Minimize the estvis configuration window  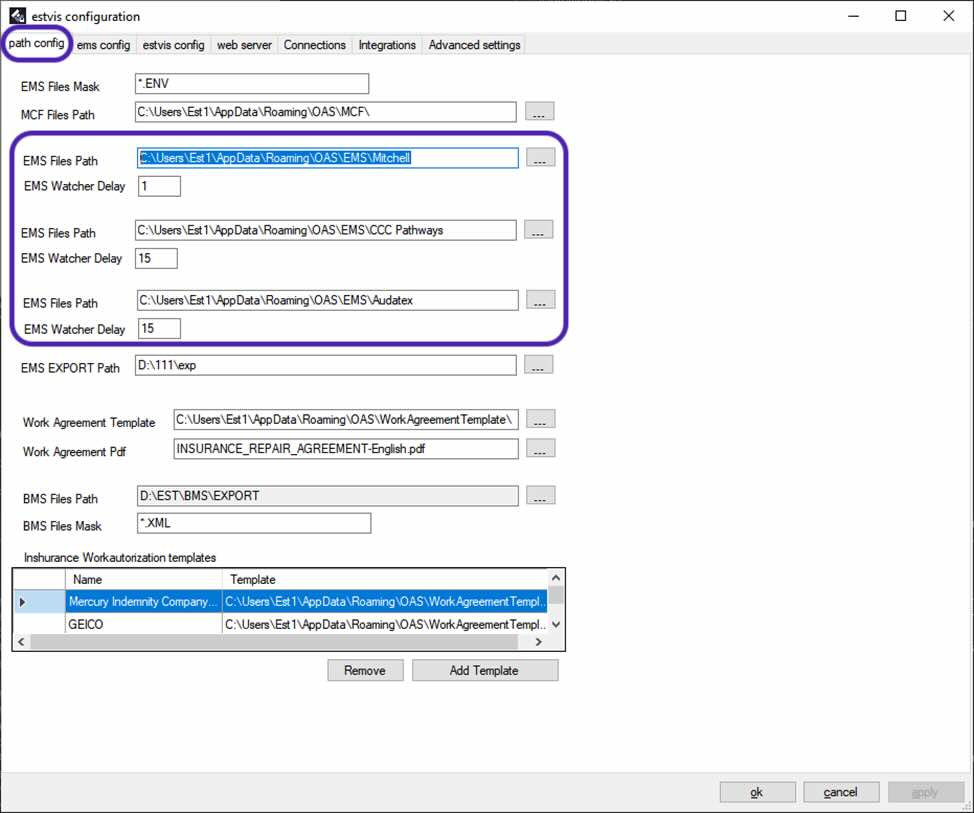tap(854, 16)
